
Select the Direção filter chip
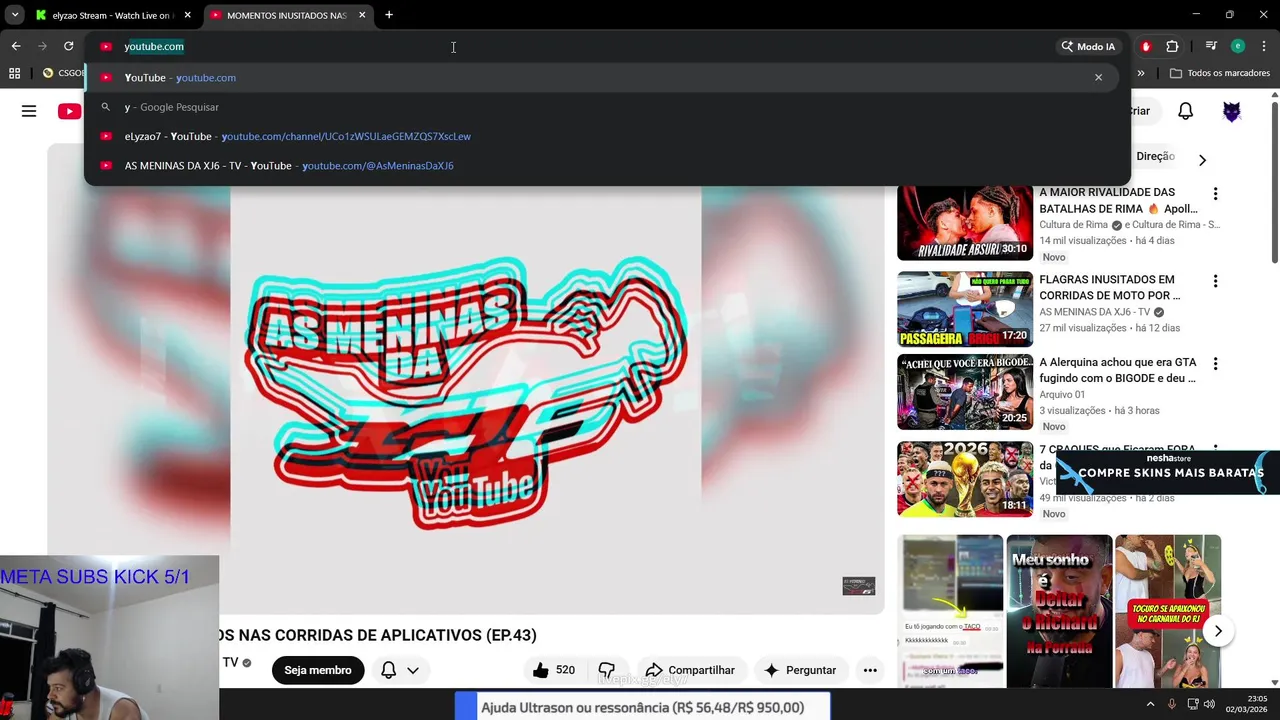pos(1155,157)
